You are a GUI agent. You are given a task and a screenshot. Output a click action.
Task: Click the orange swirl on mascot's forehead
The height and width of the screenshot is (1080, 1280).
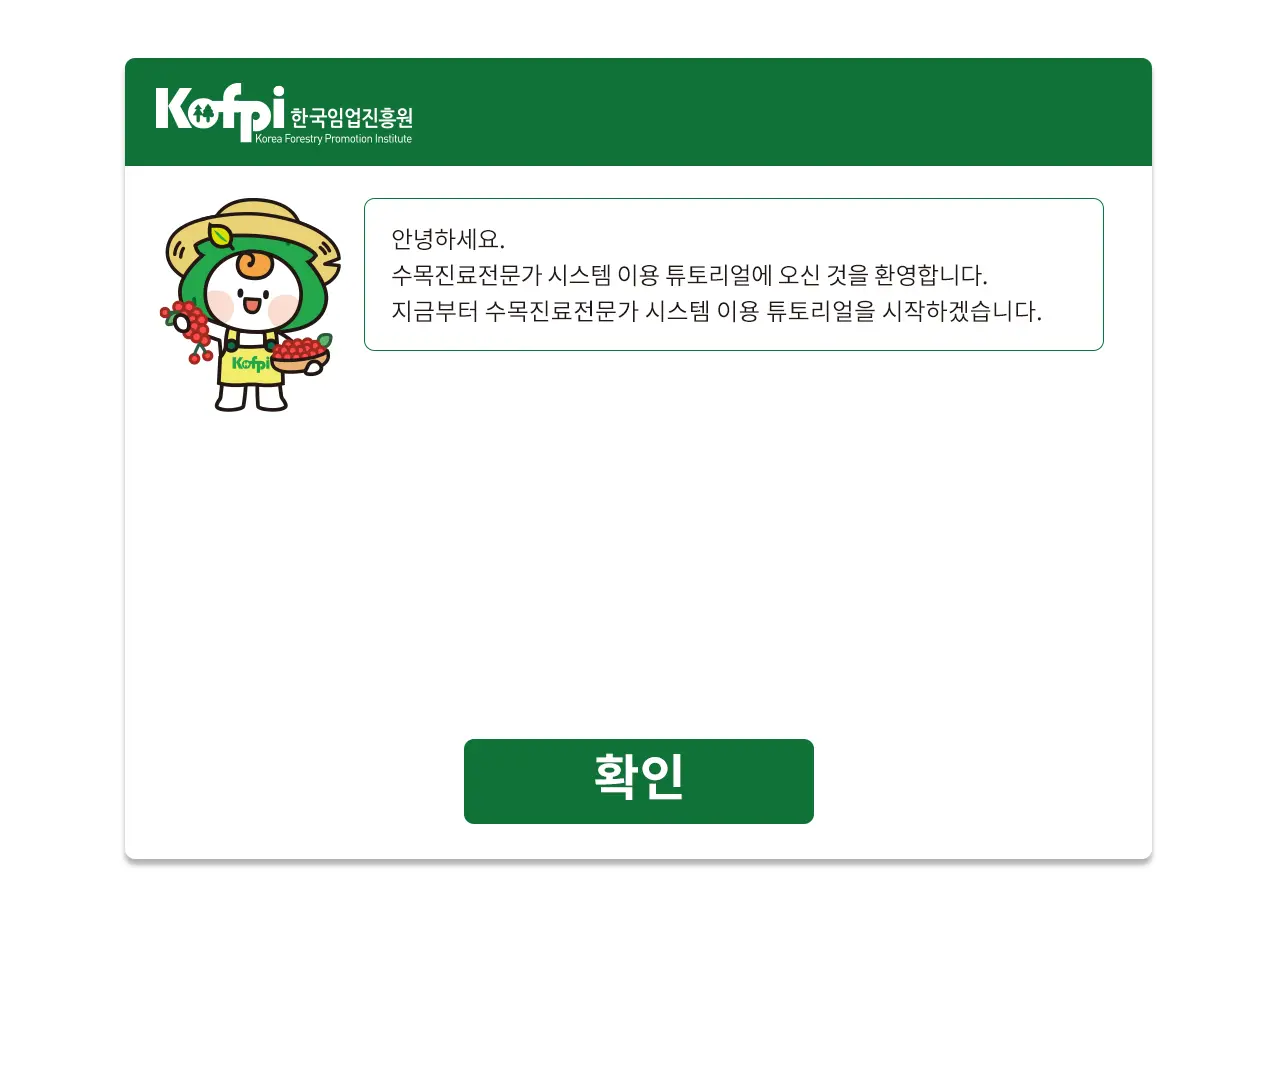[x=253, y=264]
